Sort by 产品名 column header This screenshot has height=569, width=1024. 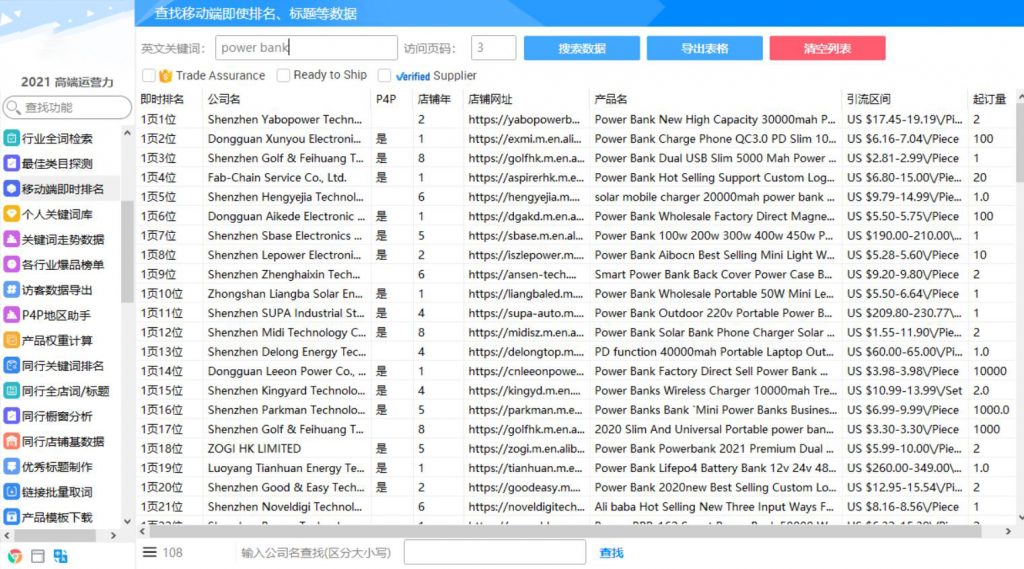pyautogui.click(x=611, y=99)
